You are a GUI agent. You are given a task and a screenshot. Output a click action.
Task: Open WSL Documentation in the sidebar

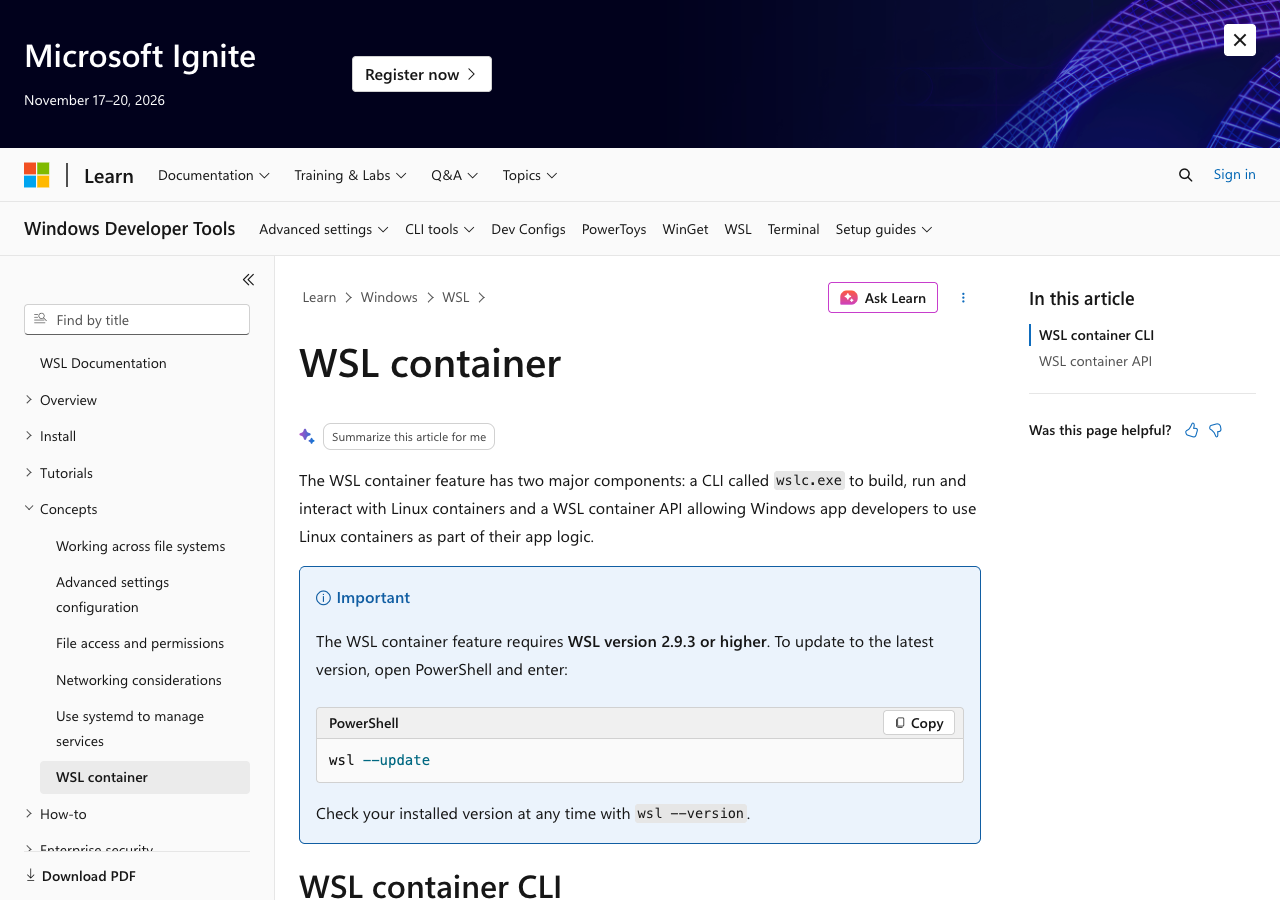click(103, 363)
